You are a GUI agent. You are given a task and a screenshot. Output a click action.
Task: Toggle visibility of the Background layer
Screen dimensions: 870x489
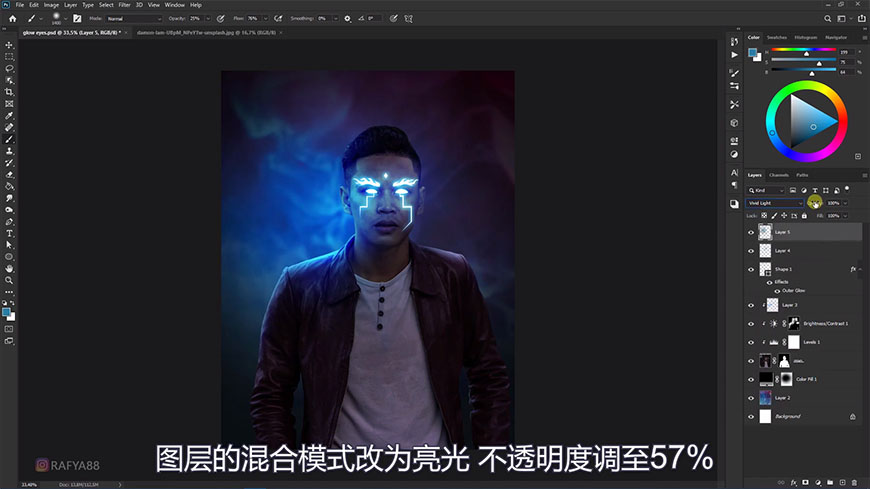(x=751, y=416)
